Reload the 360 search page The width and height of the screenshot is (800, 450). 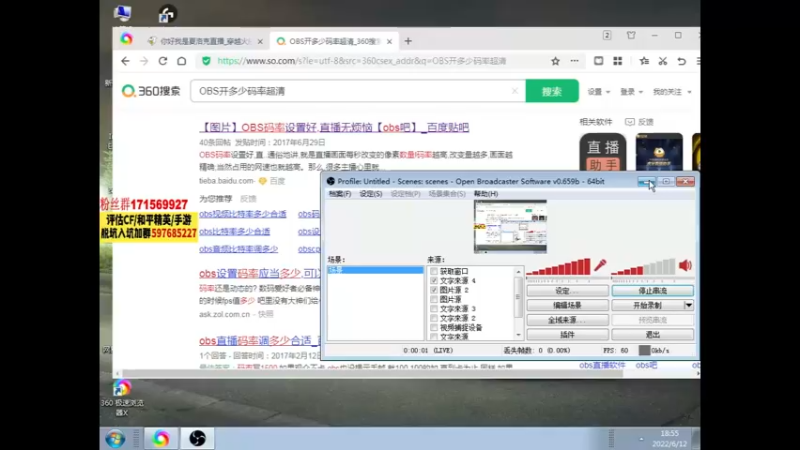tap(163, 61)
